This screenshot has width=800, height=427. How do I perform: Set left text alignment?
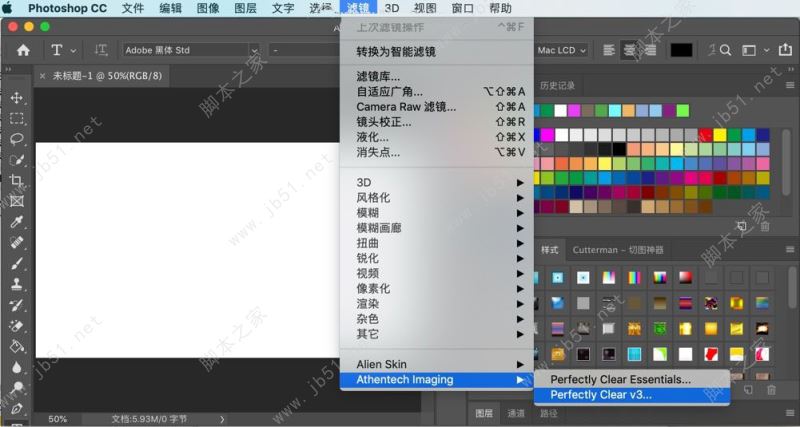click(x=608, y=50)
